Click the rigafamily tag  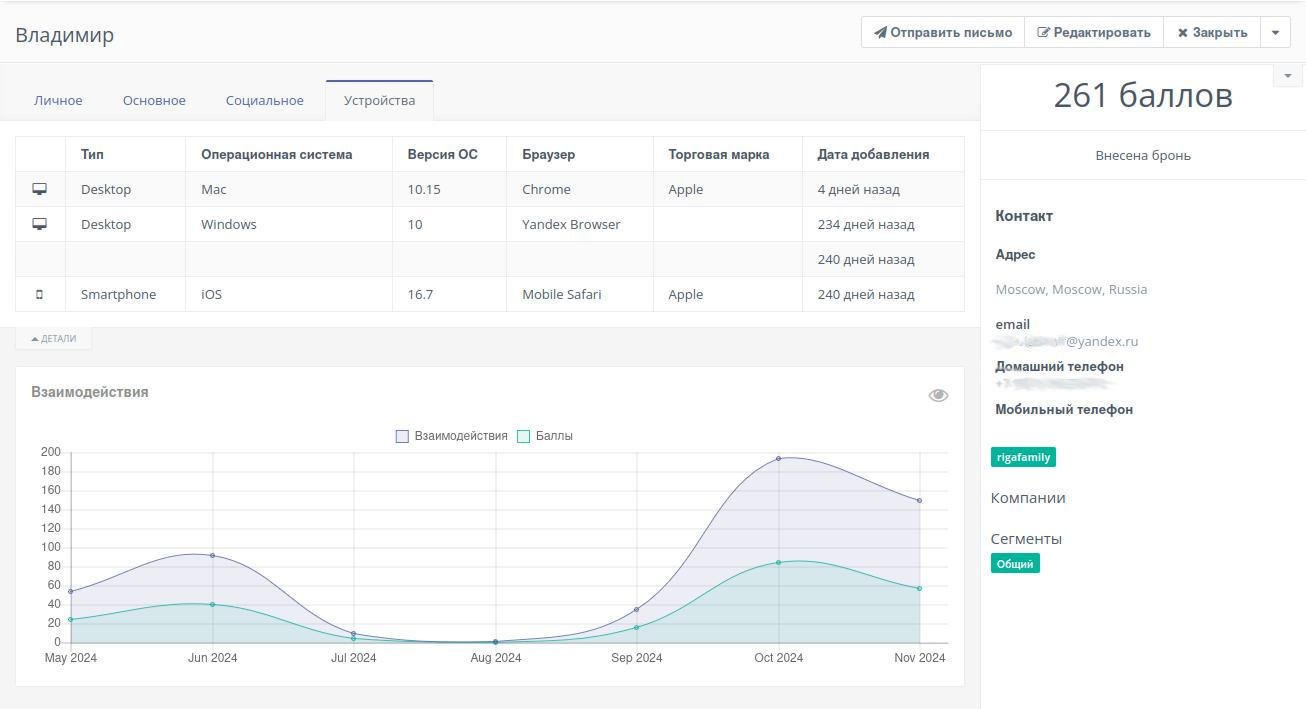(x=1023, y=457)
